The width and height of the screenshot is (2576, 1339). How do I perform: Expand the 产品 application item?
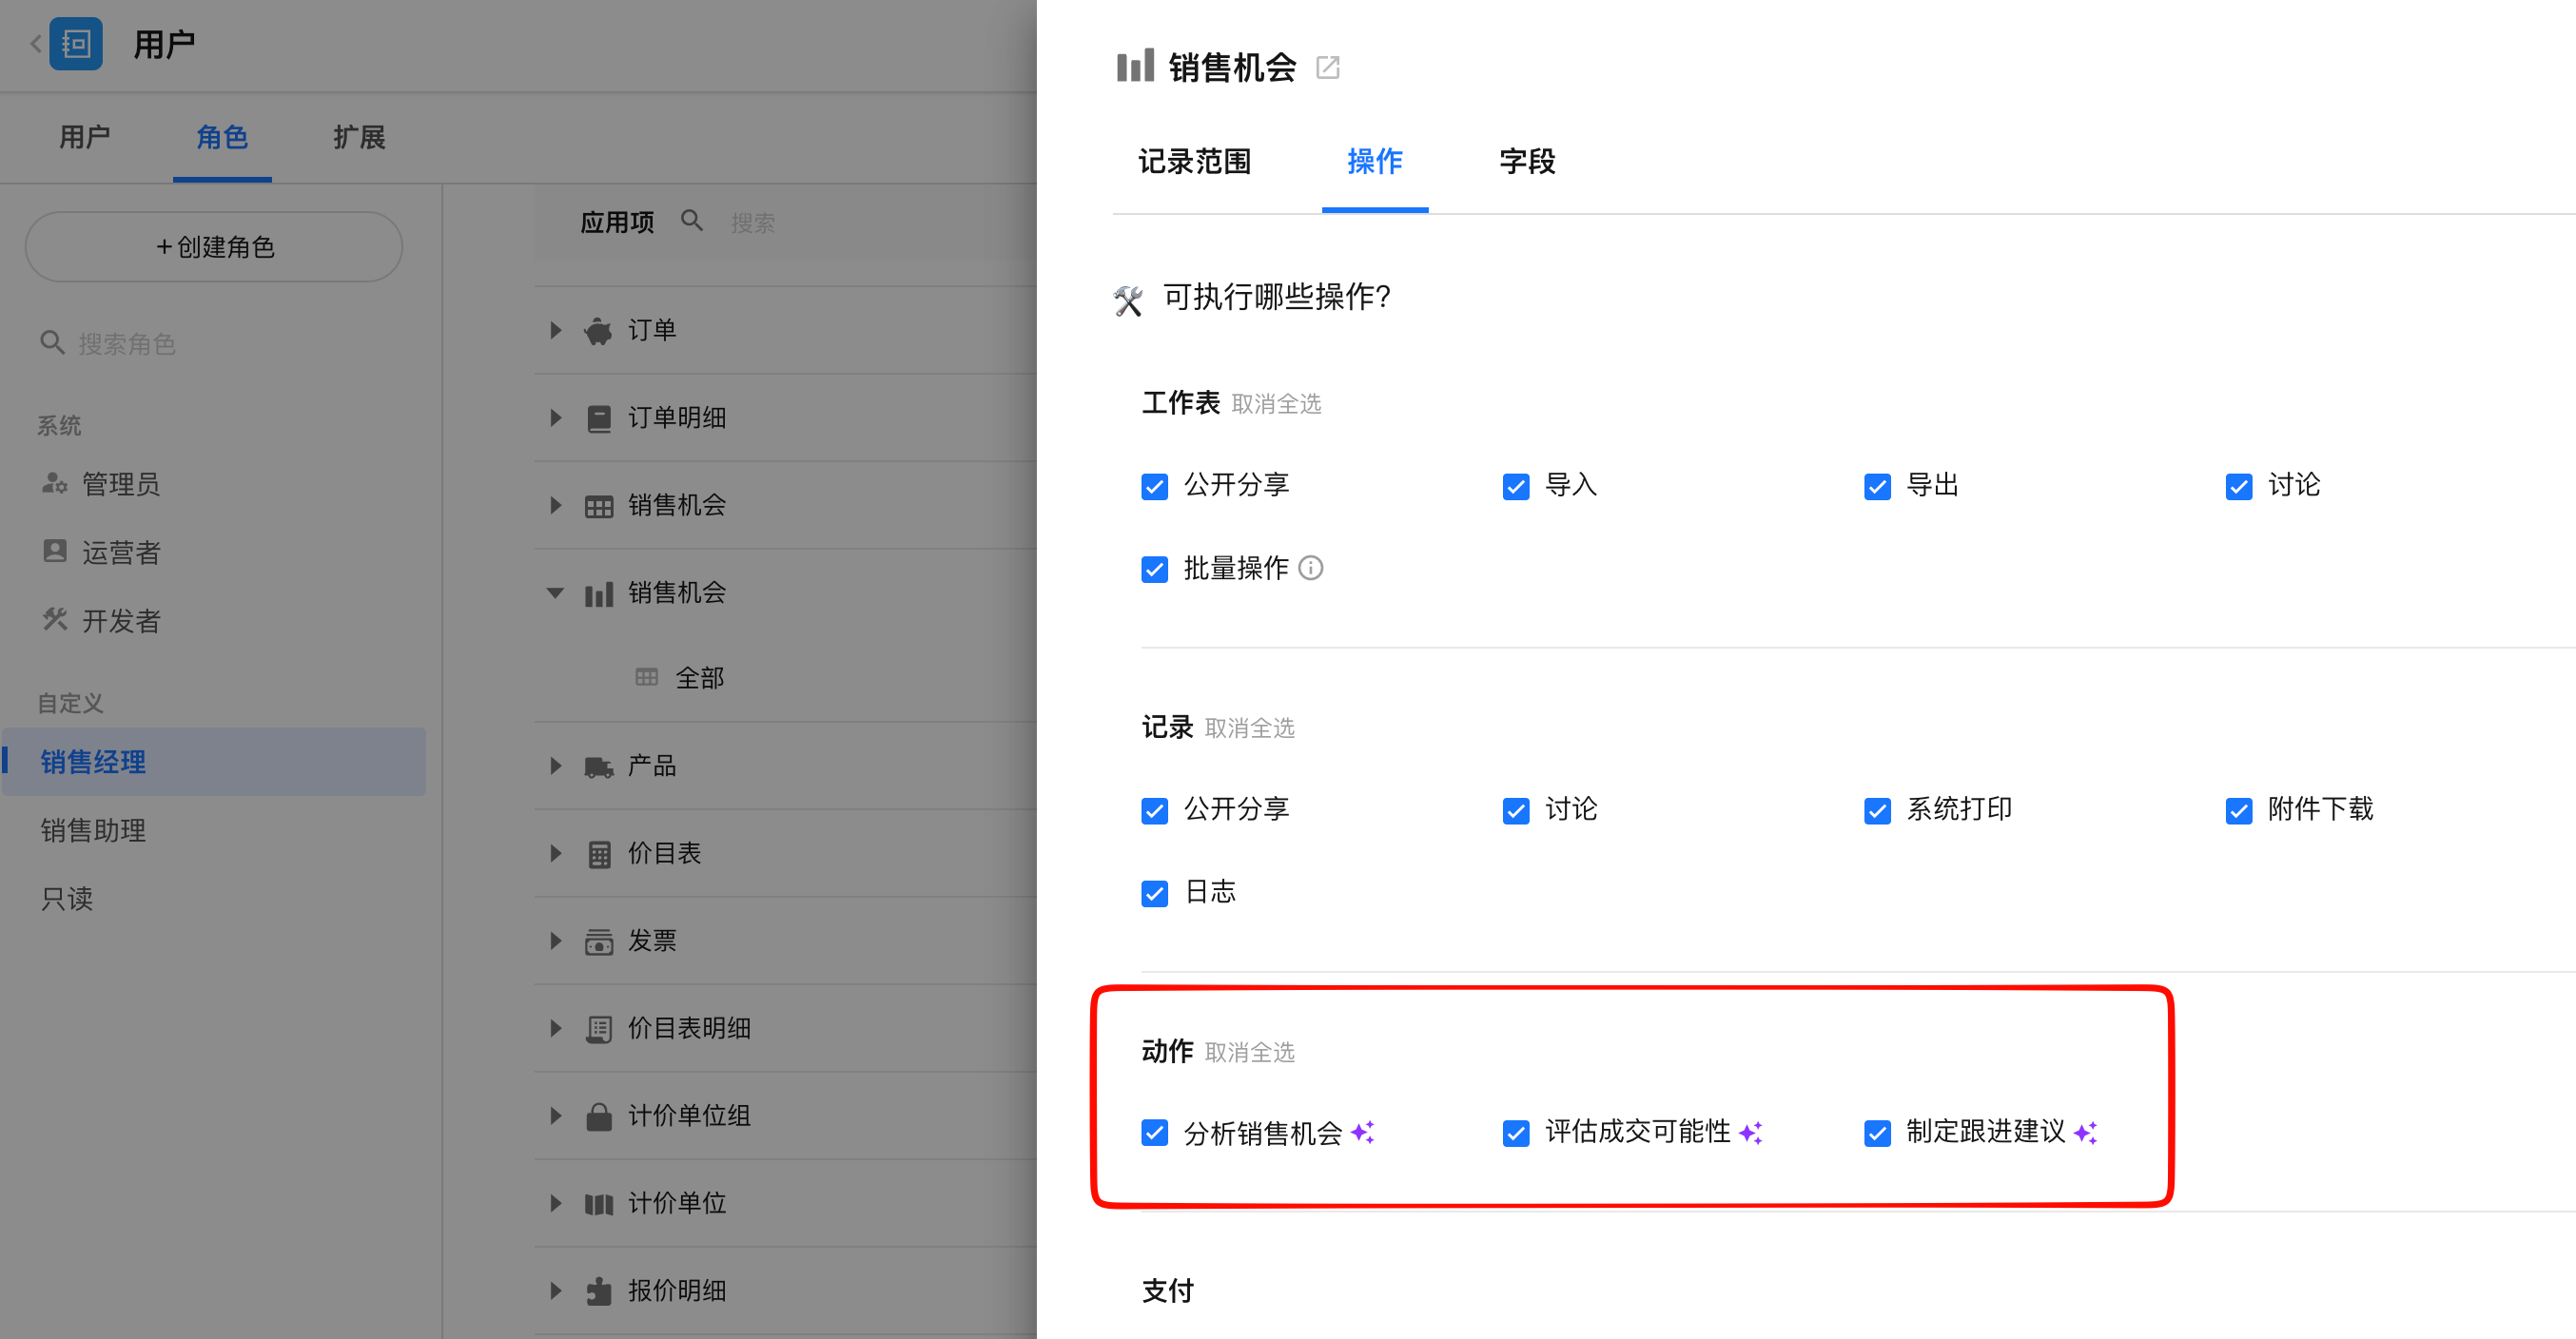click(x=556, y=766)
